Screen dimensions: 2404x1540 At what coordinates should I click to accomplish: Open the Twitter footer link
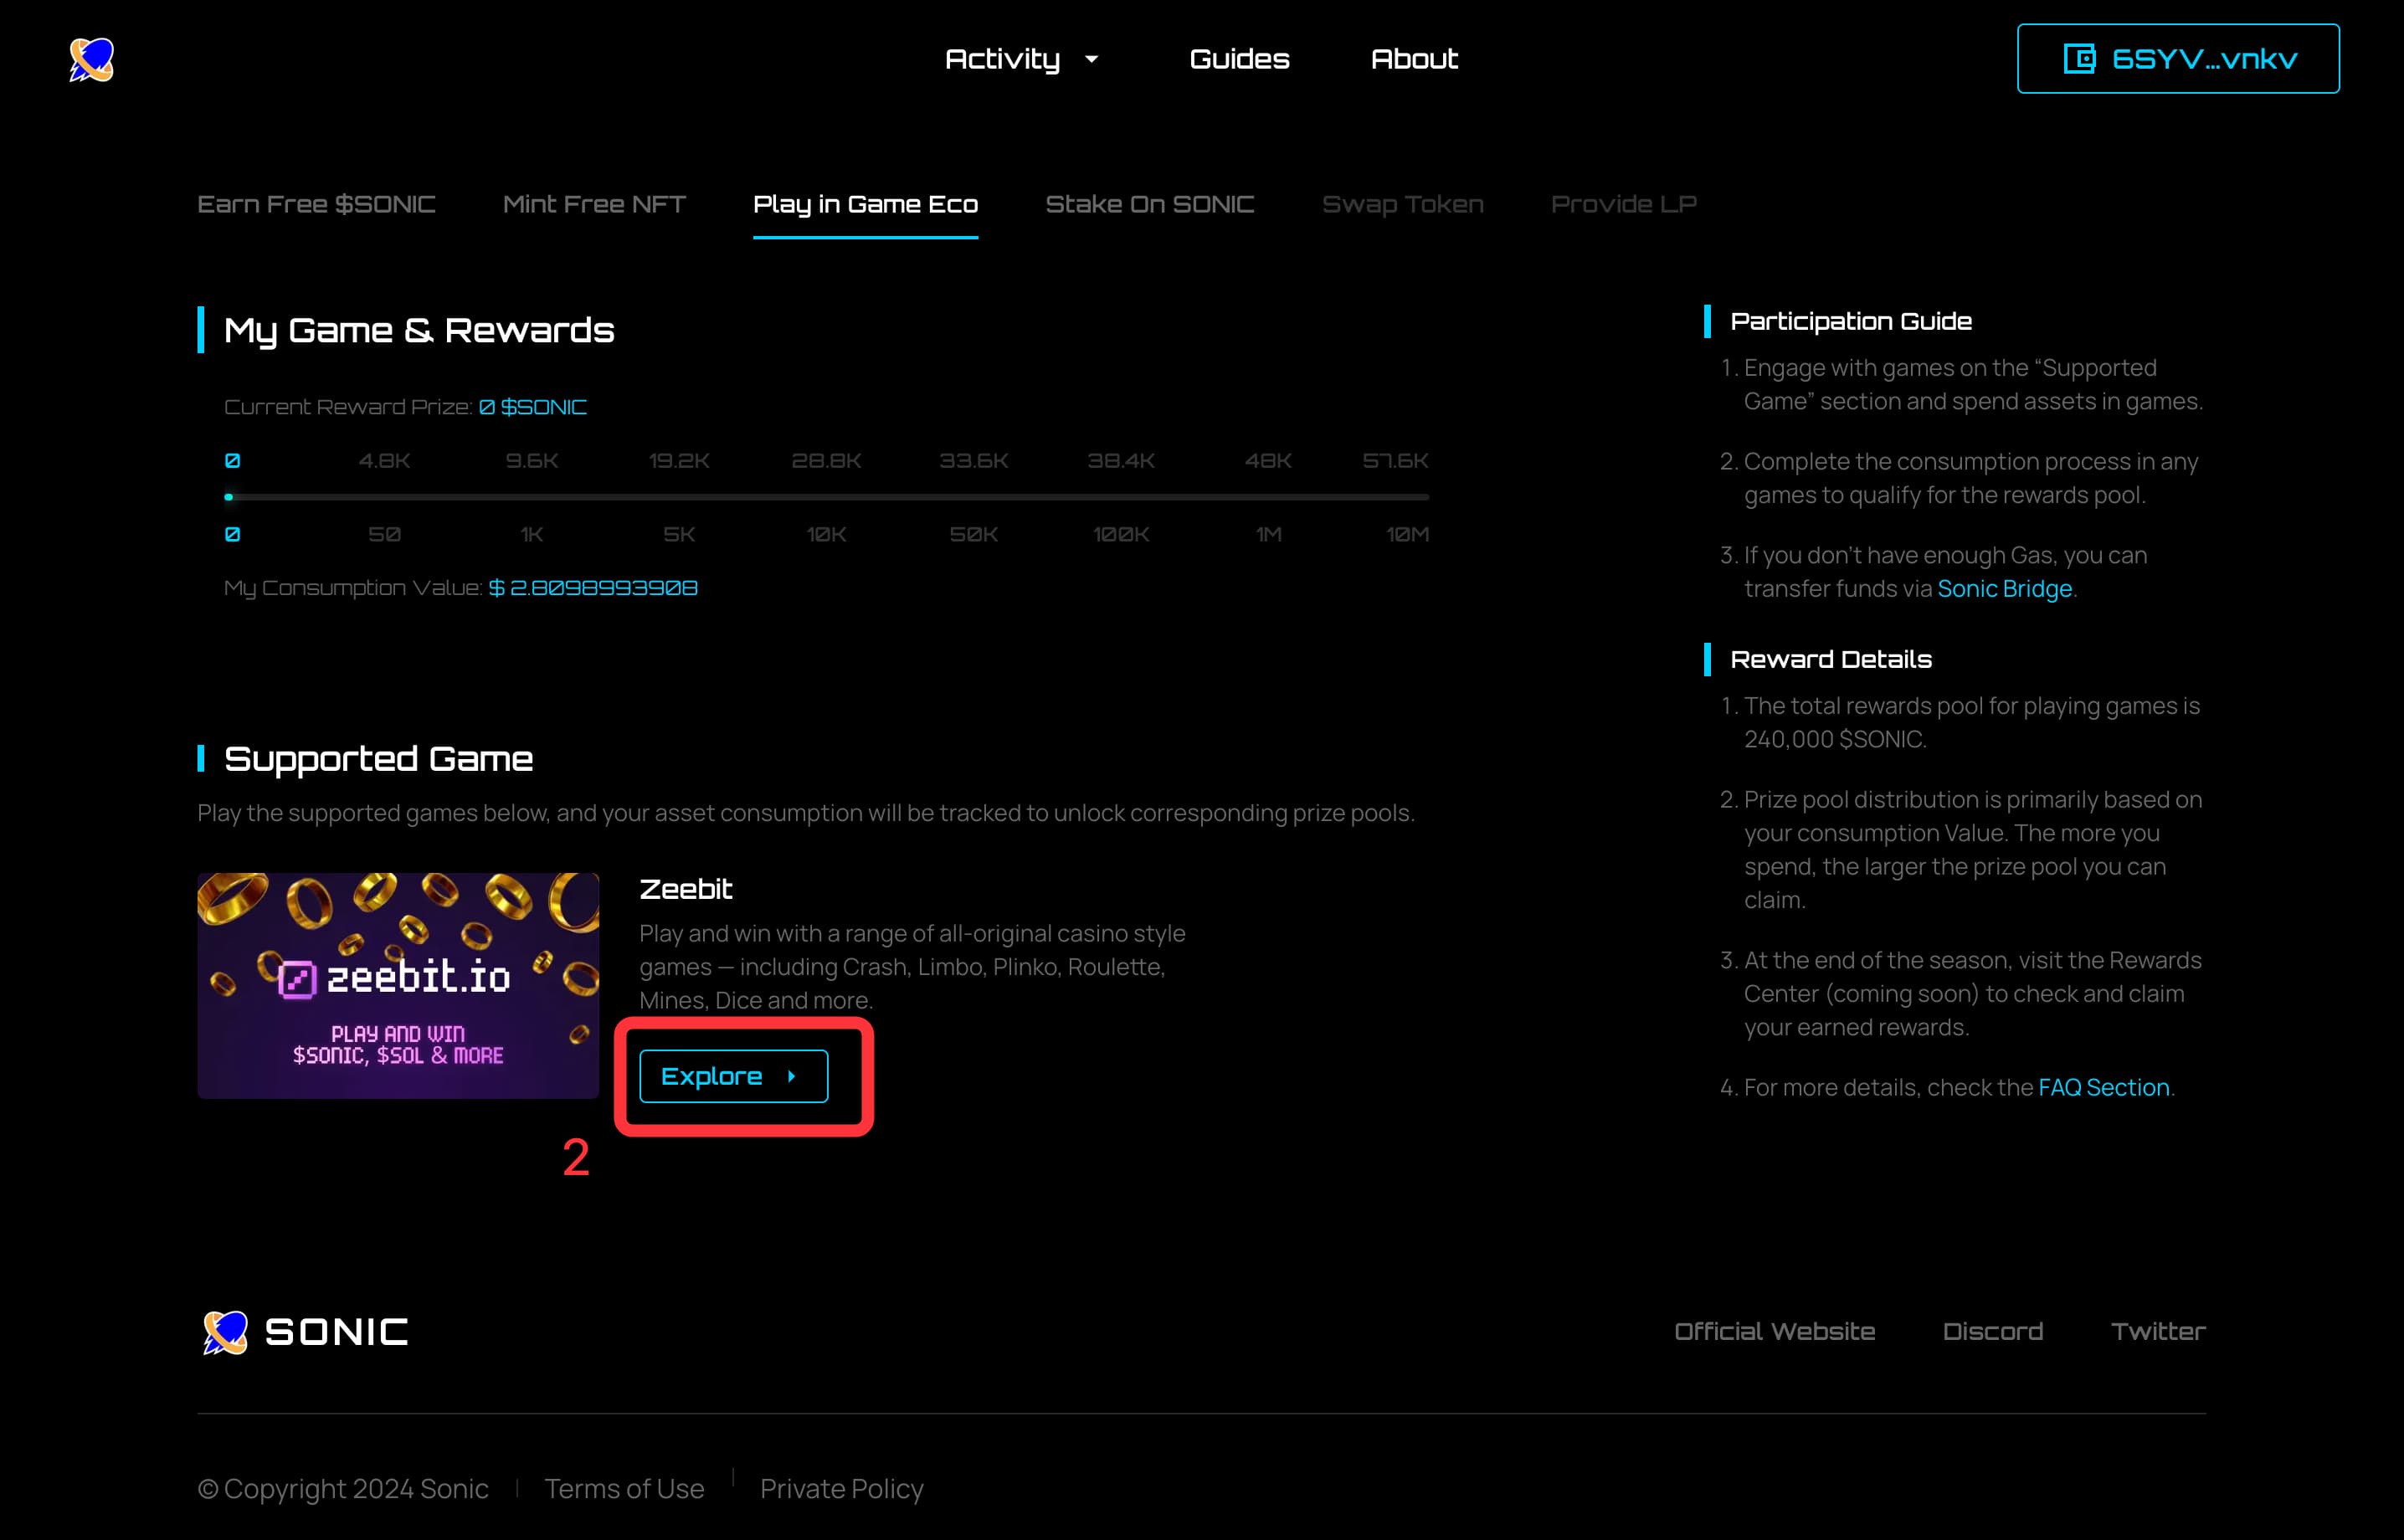2158,1332
